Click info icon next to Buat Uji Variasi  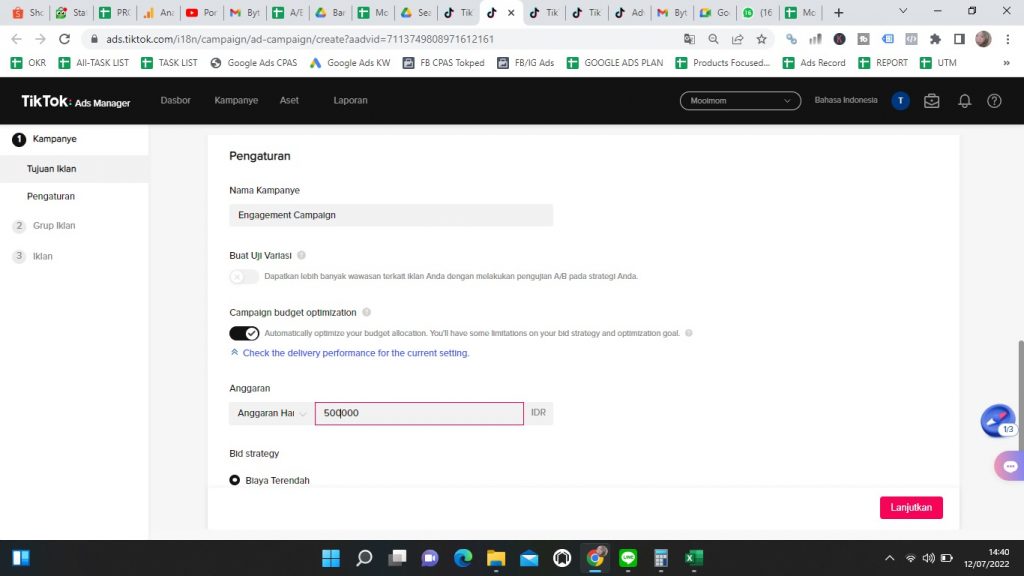pos(302,256)
